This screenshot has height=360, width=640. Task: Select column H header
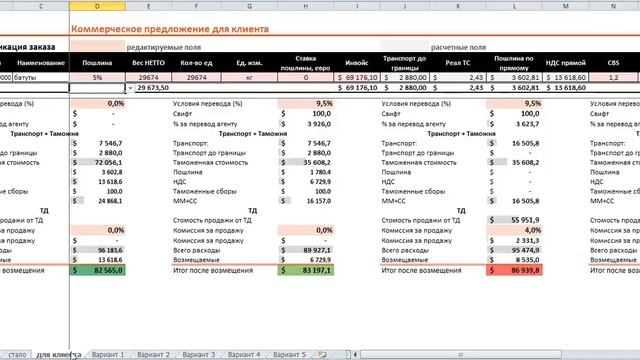point(306,6)
